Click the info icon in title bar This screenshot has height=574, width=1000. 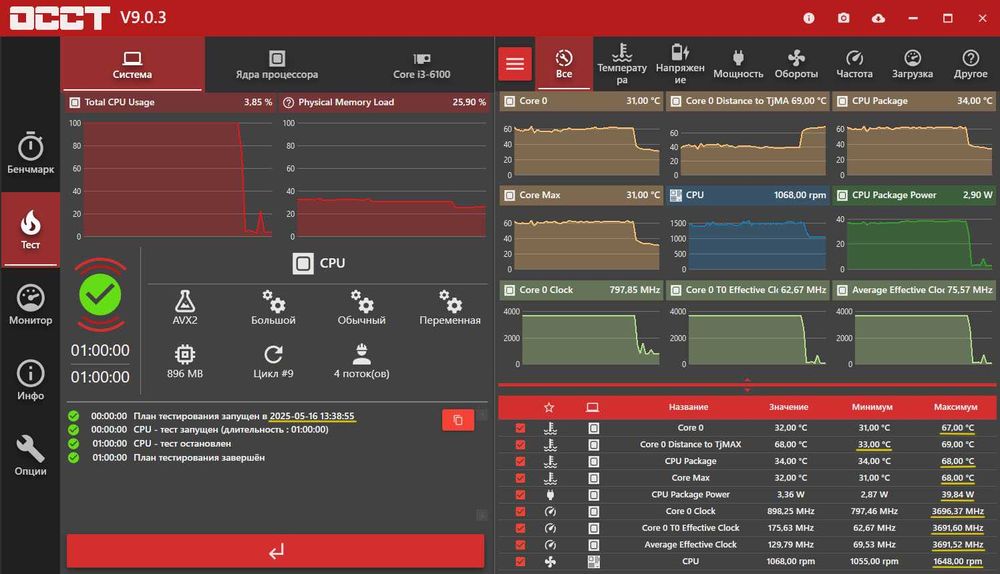809,18
